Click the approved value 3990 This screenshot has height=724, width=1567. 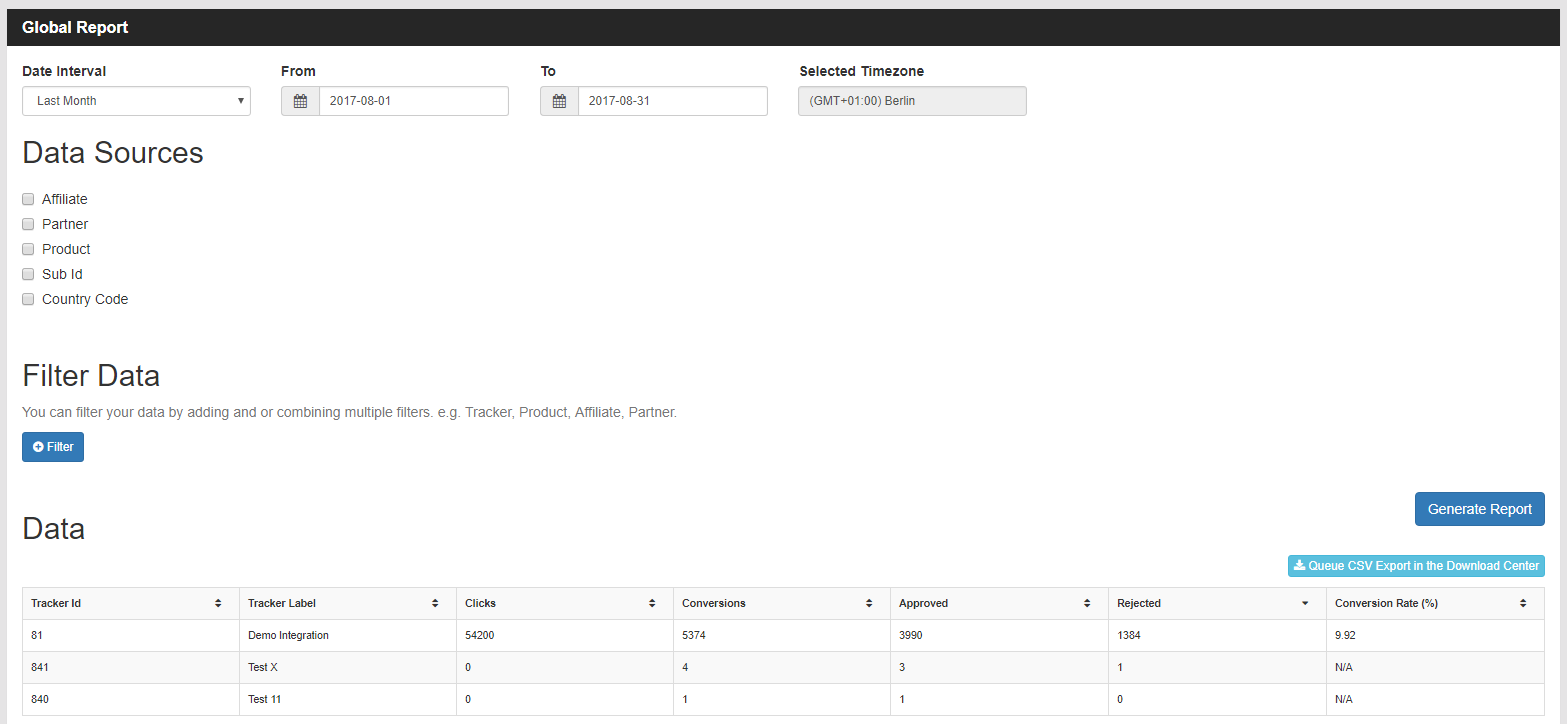tap(913, 635)
